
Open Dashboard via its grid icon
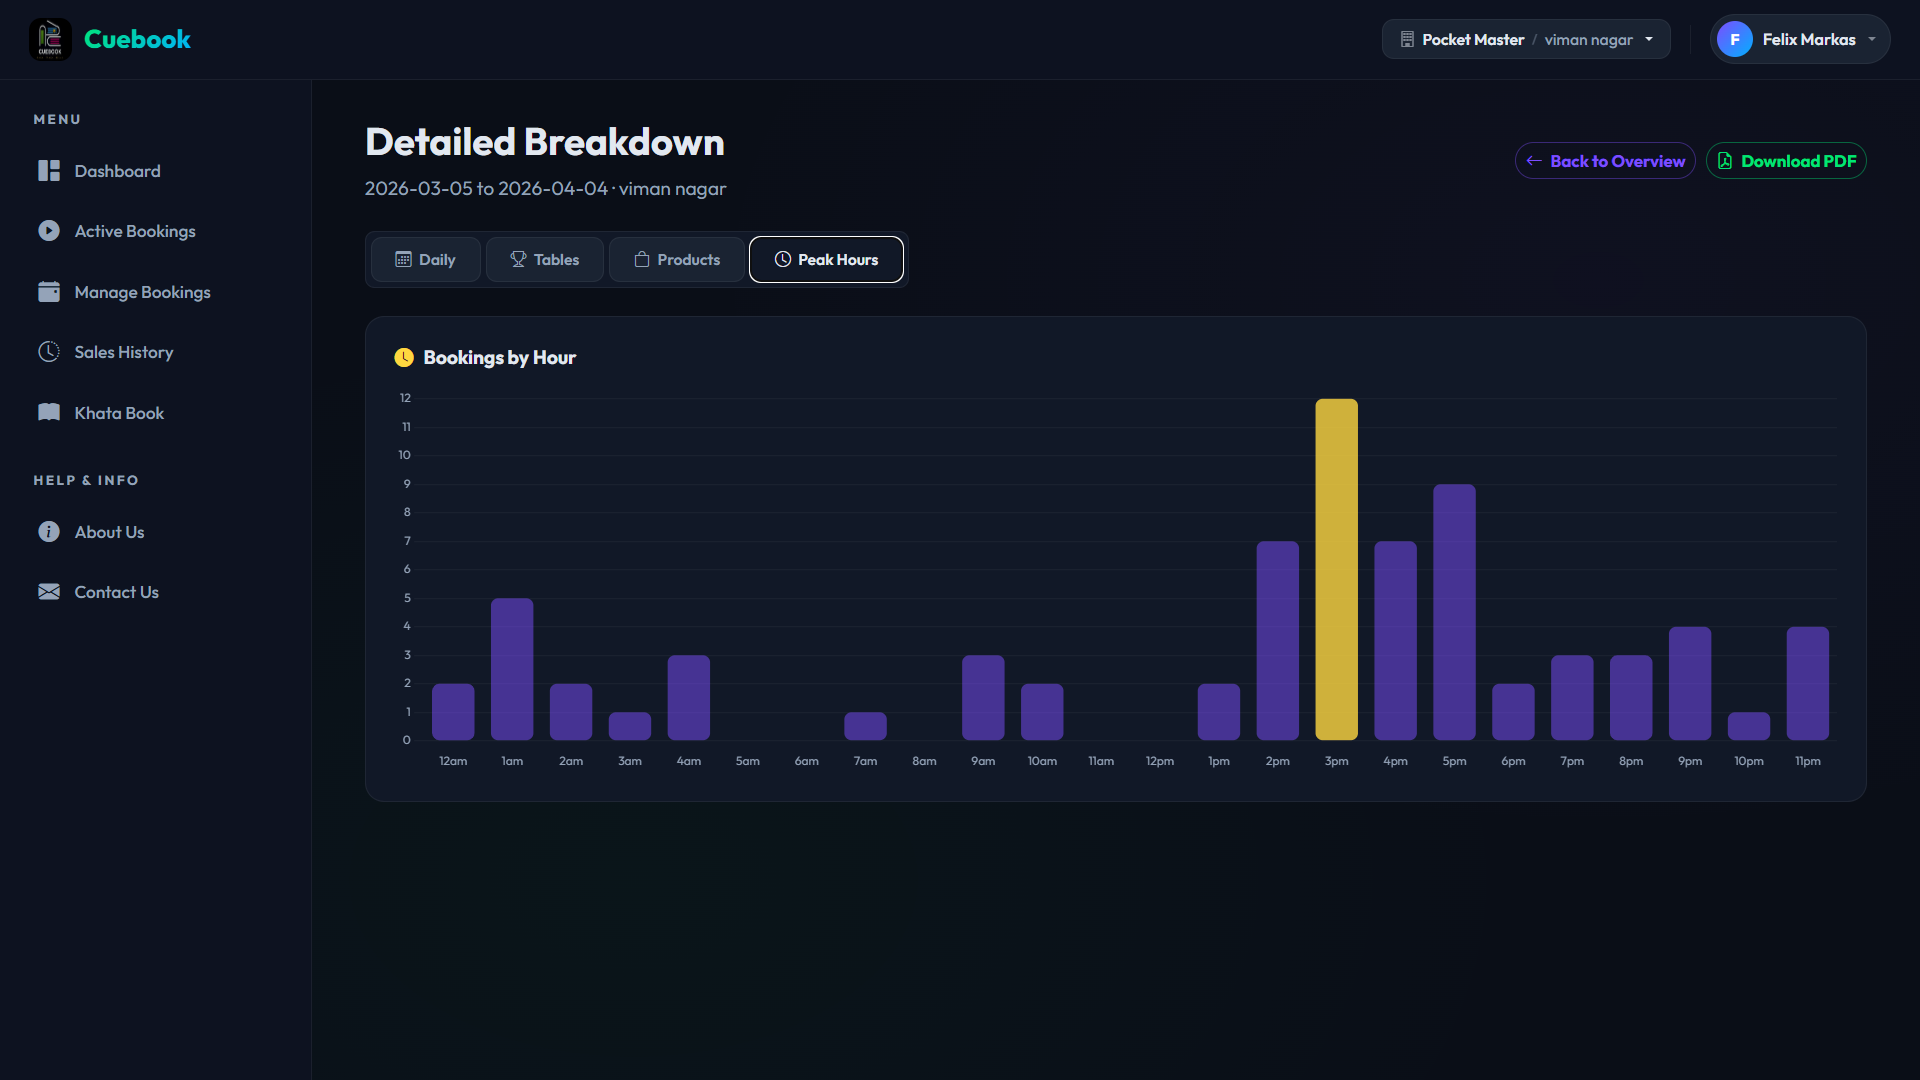(x=49, y=171)
